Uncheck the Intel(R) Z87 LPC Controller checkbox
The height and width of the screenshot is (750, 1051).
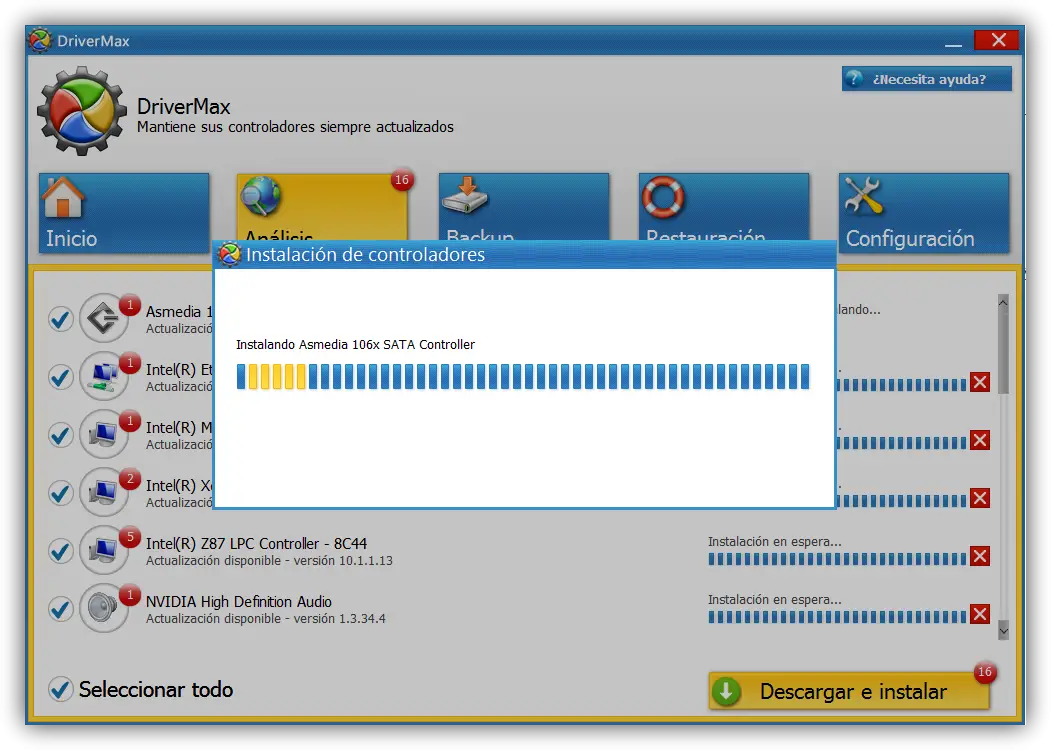(60, 551)
